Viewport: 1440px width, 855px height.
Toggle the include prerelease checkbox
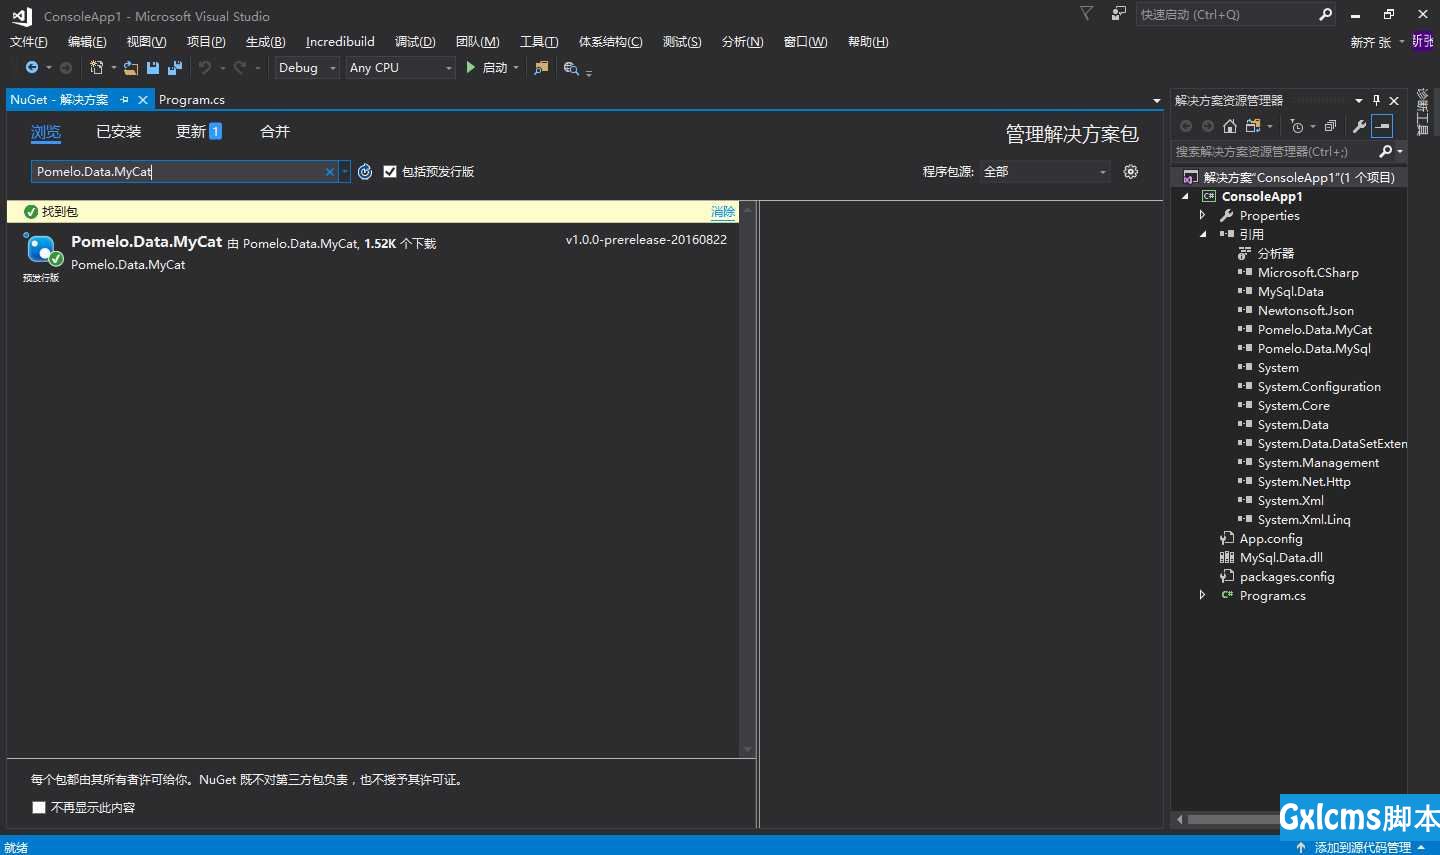point(390,172)
